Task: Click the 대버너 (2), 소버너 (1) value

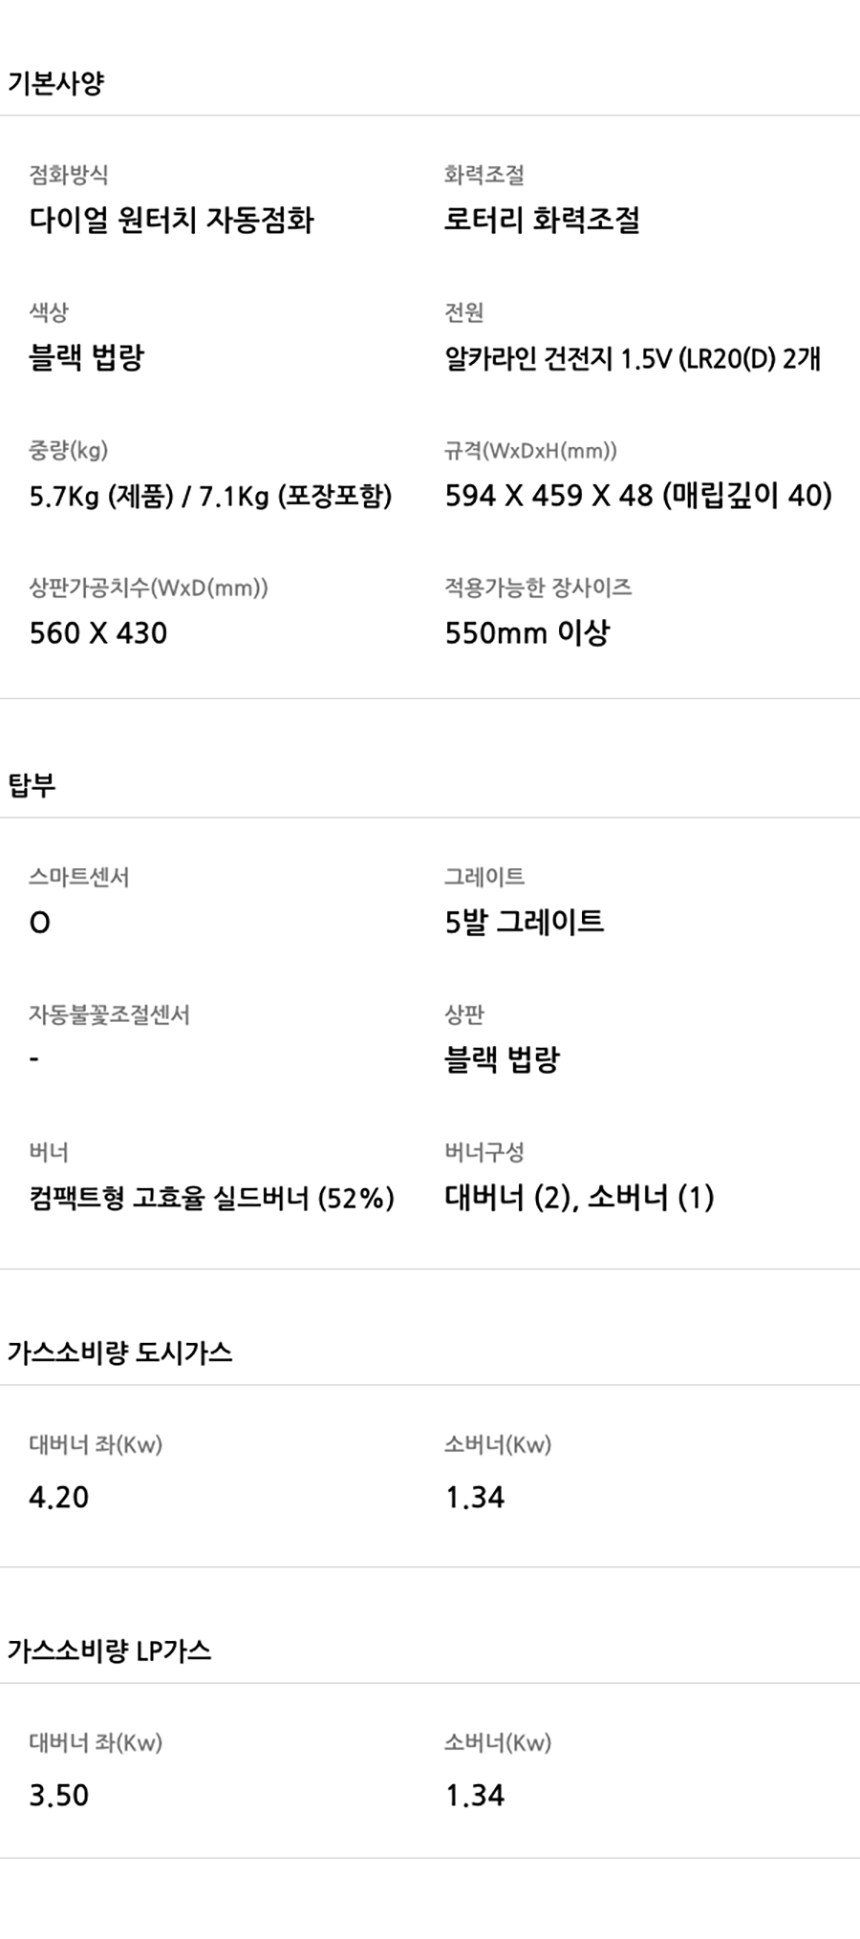Action: (x=579, y=1197)
